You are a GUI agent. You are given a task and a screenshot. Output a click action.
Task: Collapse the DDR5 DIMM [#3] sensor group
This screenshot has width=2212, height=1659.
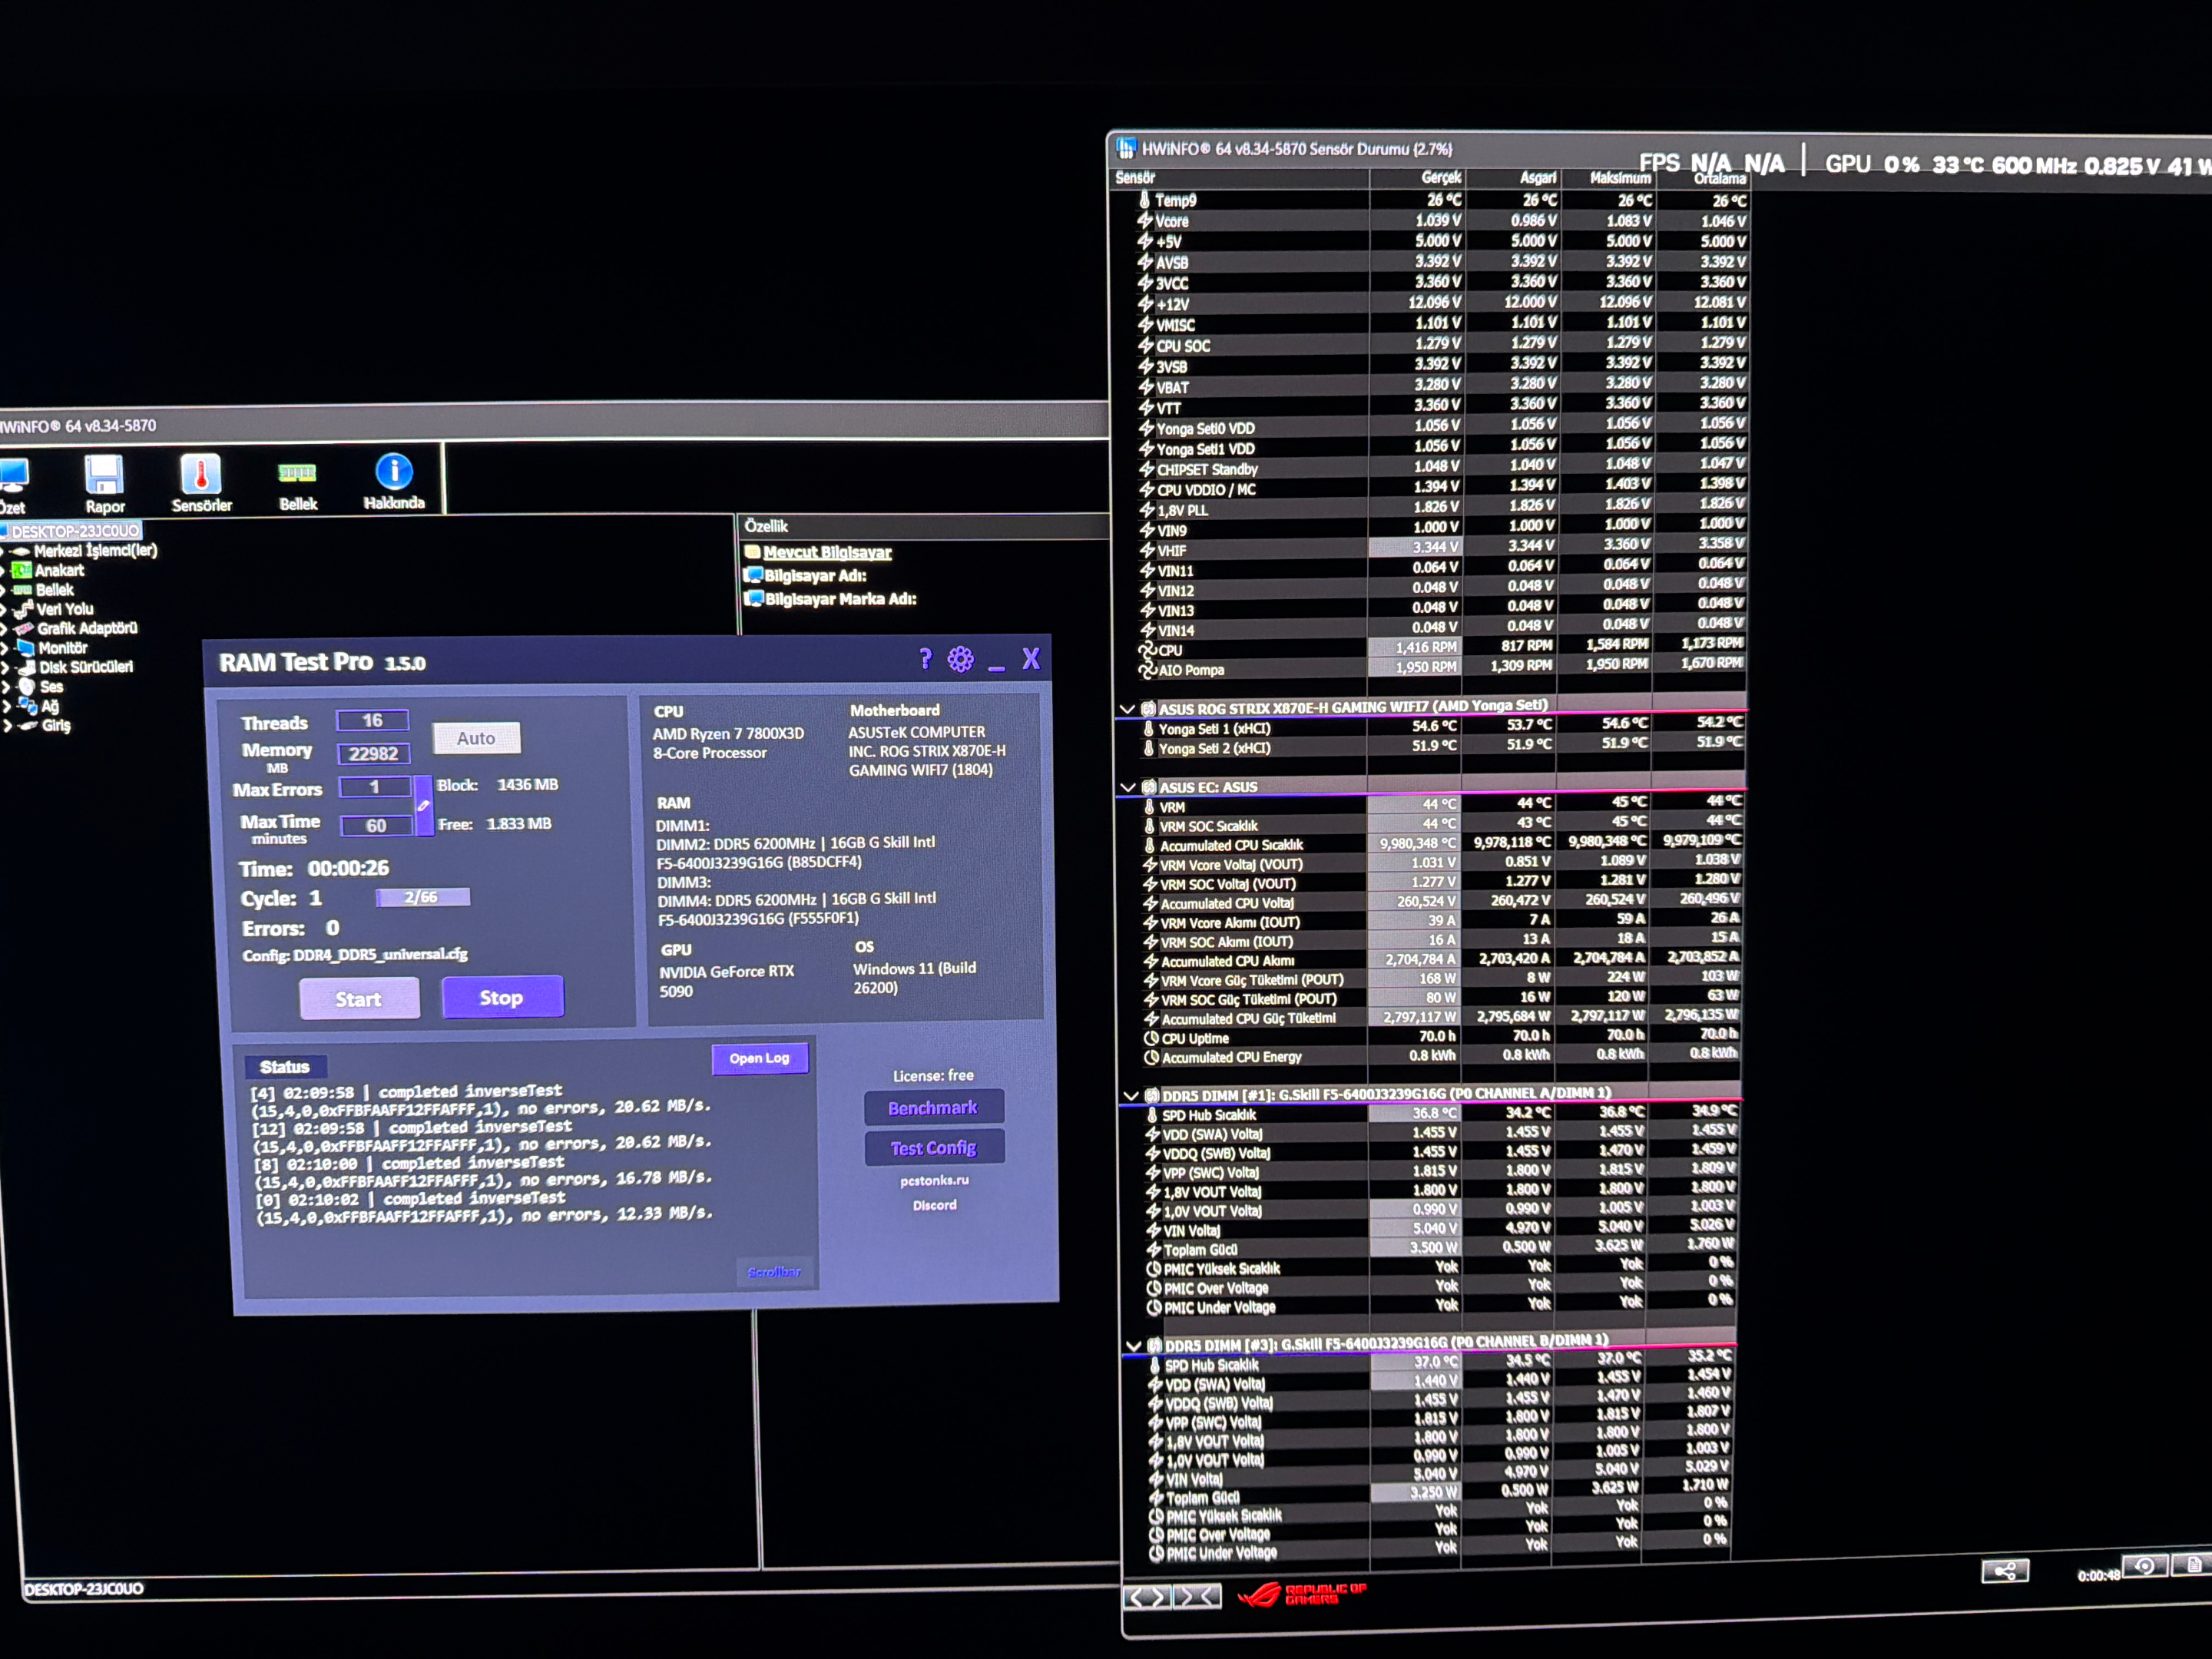[x=1133, y=1346]
